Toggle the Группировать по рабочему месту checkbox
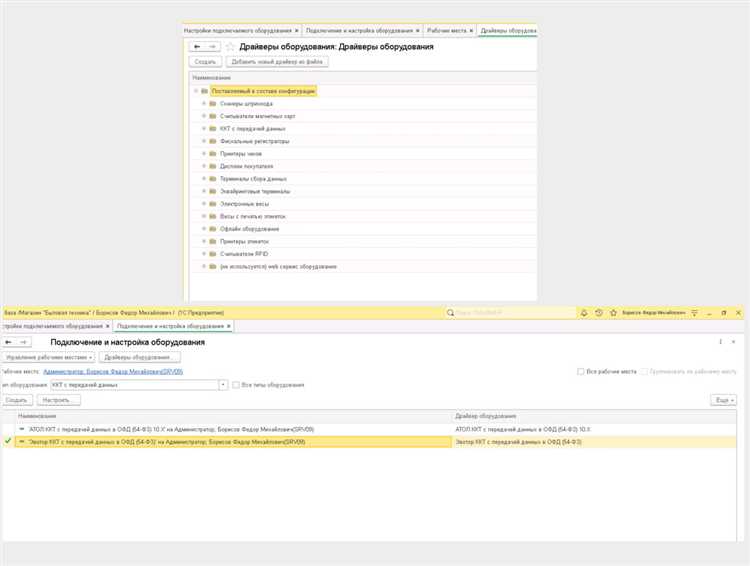The height and width of the screenshot is (566, 750). pos(644,371)
